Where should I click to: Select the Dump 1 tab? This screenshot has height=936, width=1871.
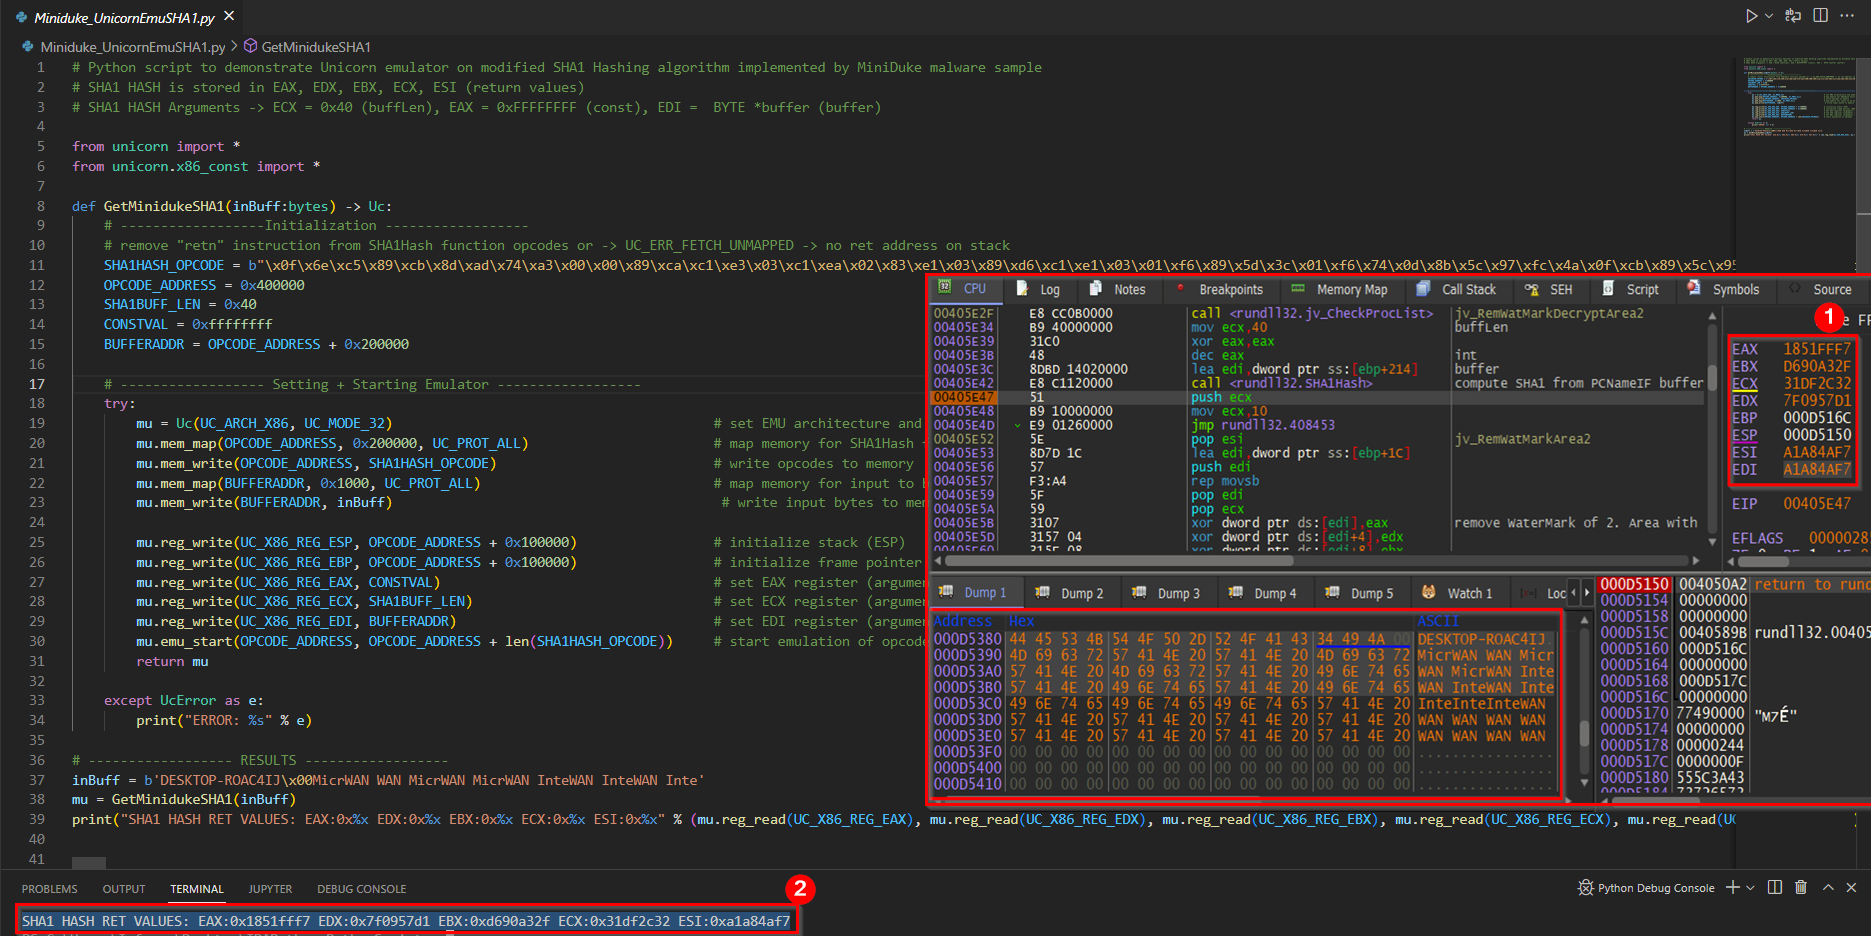click(975, 593)
